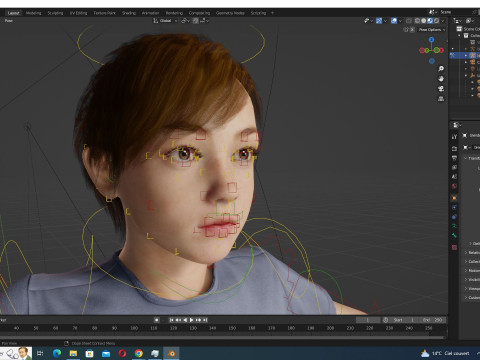Select rendered viewport shading
Viewport: 480px width, 360px height.
tap(436, 21)
